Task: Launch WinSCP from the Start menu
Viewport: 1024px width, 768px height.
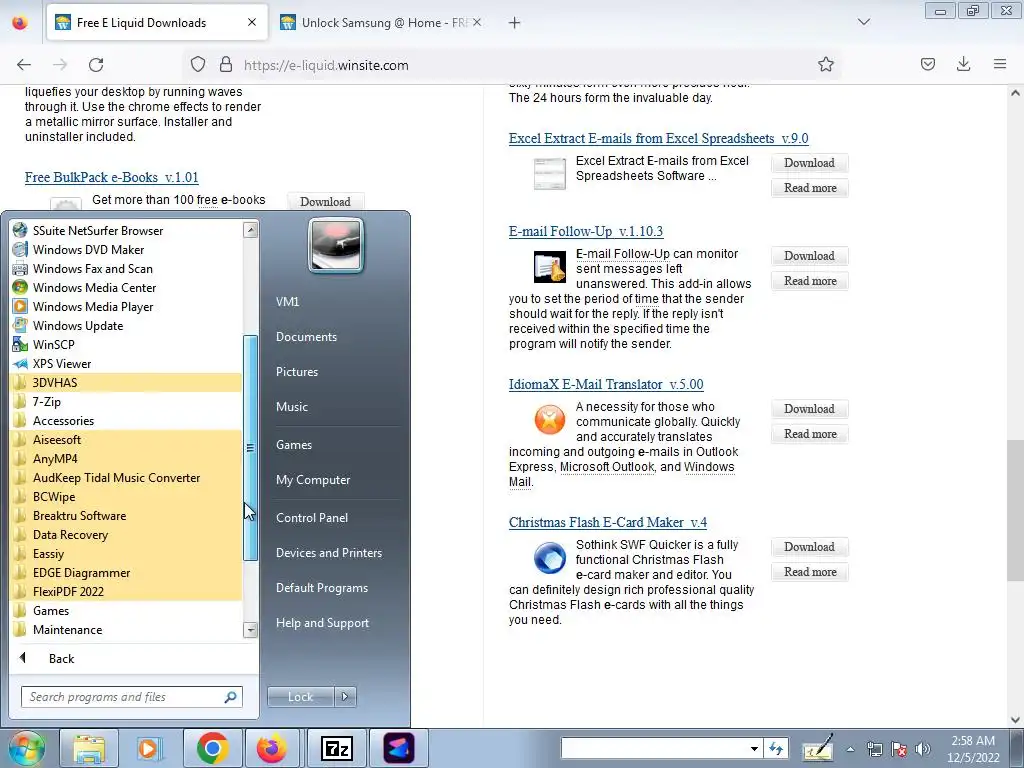Action: [125, 344]
